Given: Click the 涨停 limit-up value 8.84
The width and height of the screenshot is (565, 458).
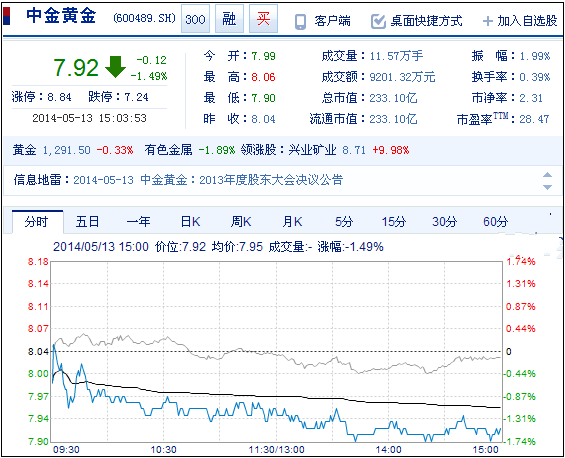Looking at the screenshot, I should [x=59, y=97].
